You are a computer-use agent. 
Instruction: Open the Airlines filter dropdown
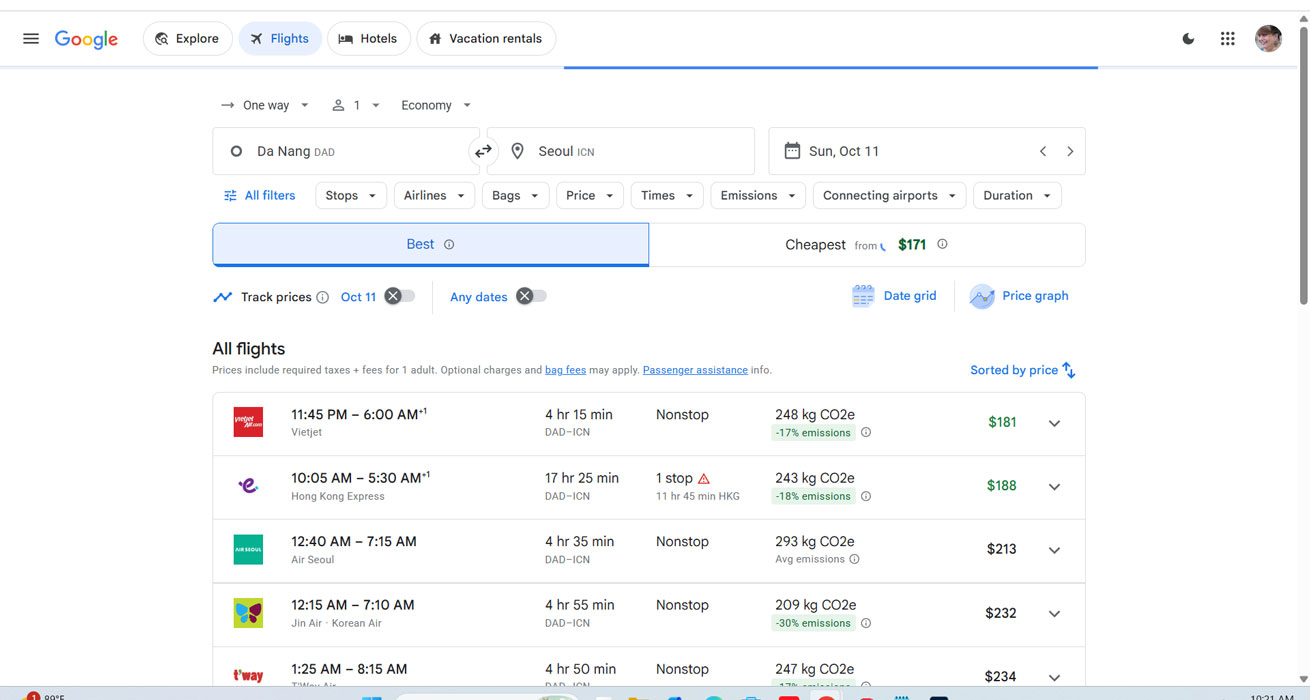point(434,195)
